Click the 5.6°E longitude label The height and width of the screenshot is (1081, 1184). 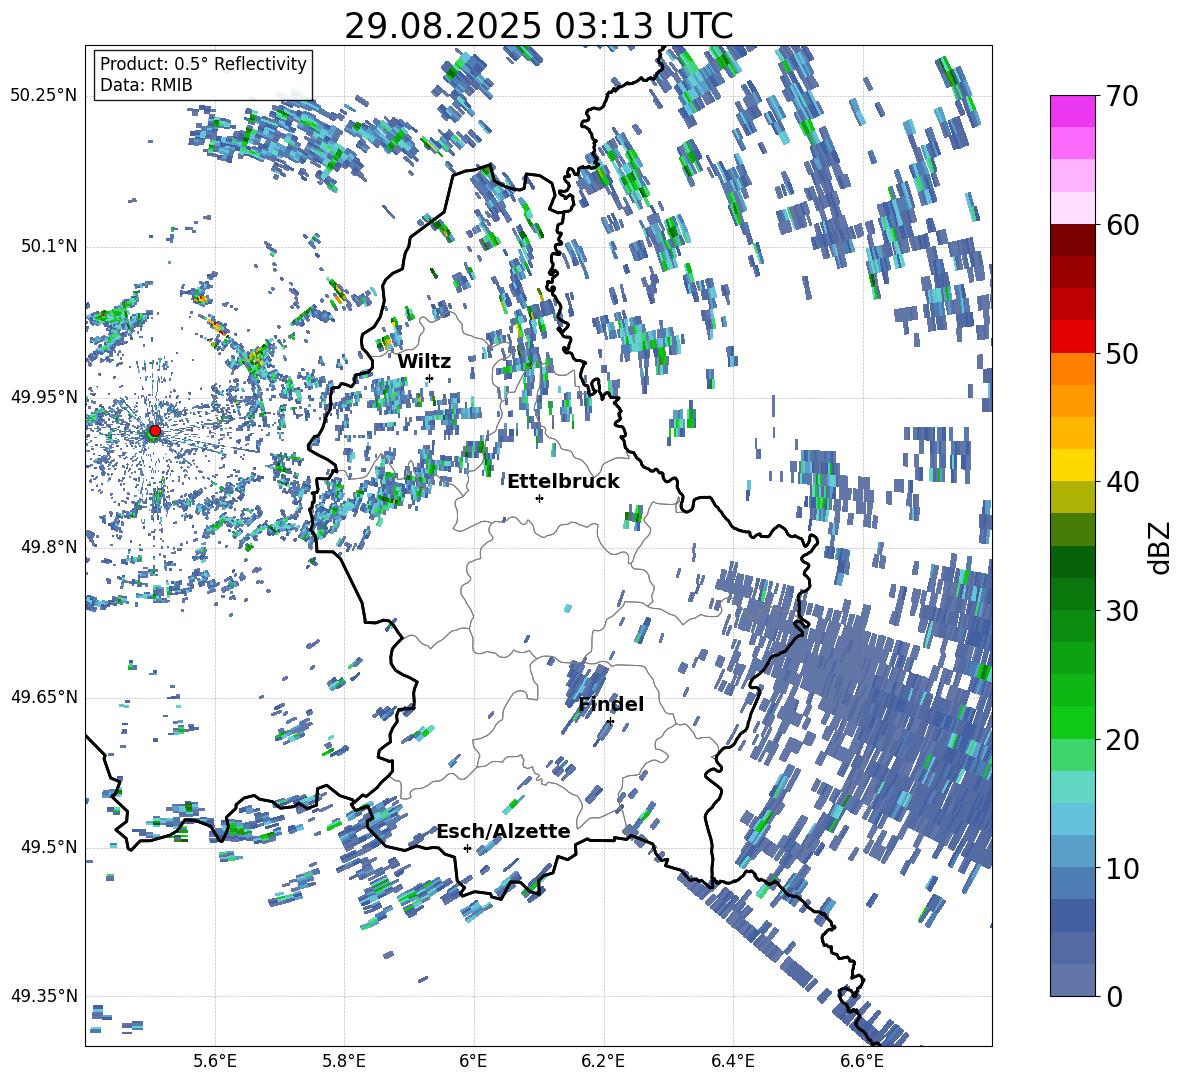click(x=215, y=1061)
